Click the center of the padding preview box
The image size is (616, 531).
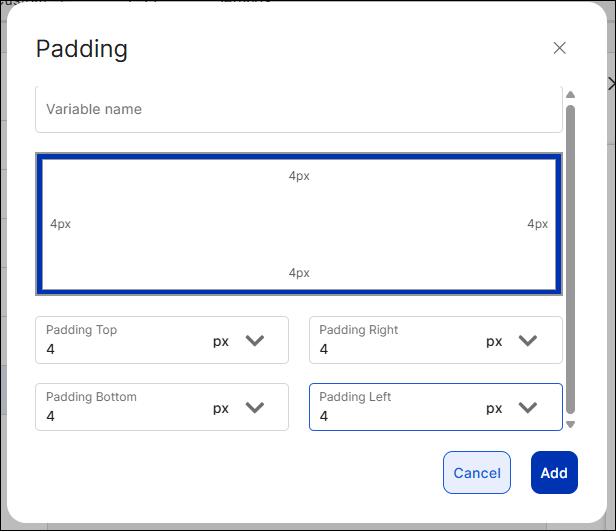click(298, 224)
